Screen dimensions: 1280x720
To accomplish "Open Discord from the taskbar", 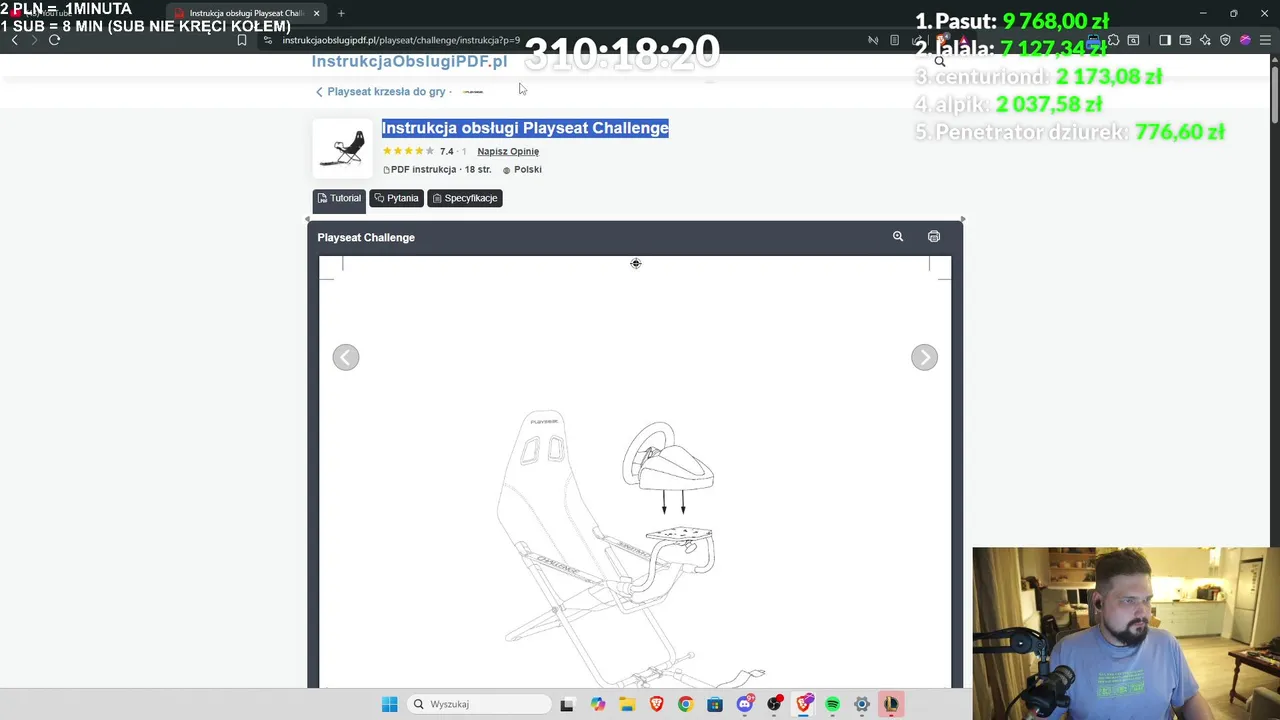I will click(745, 704).
